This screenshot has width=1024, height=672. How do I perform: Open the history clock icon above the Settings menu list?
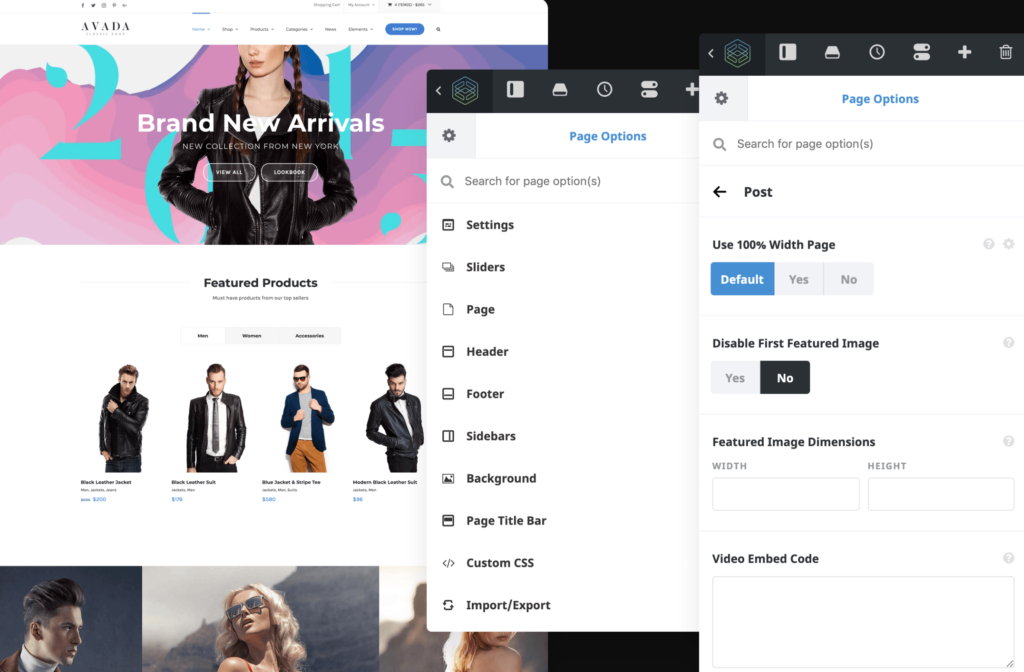coord(604,89)
